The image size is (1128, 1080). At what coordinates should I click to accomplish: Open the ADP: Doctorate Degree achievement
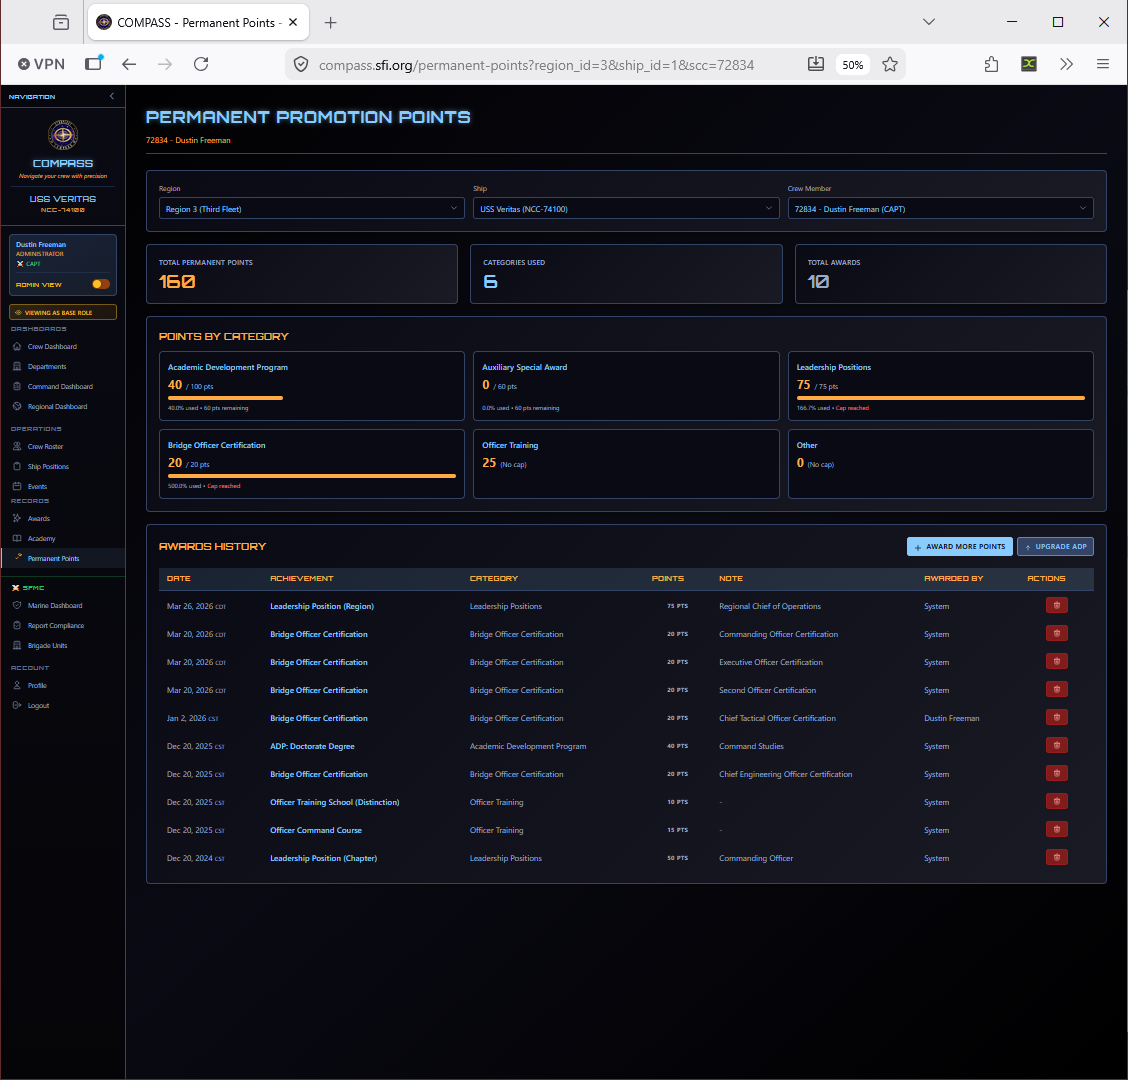tap(312, 747)
